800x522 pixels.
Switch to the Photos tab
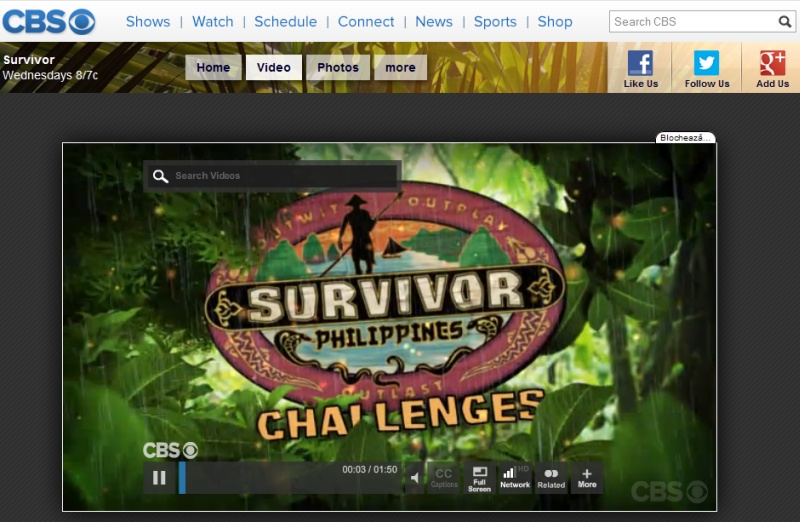pyautogui.click(x=338, y=67)
